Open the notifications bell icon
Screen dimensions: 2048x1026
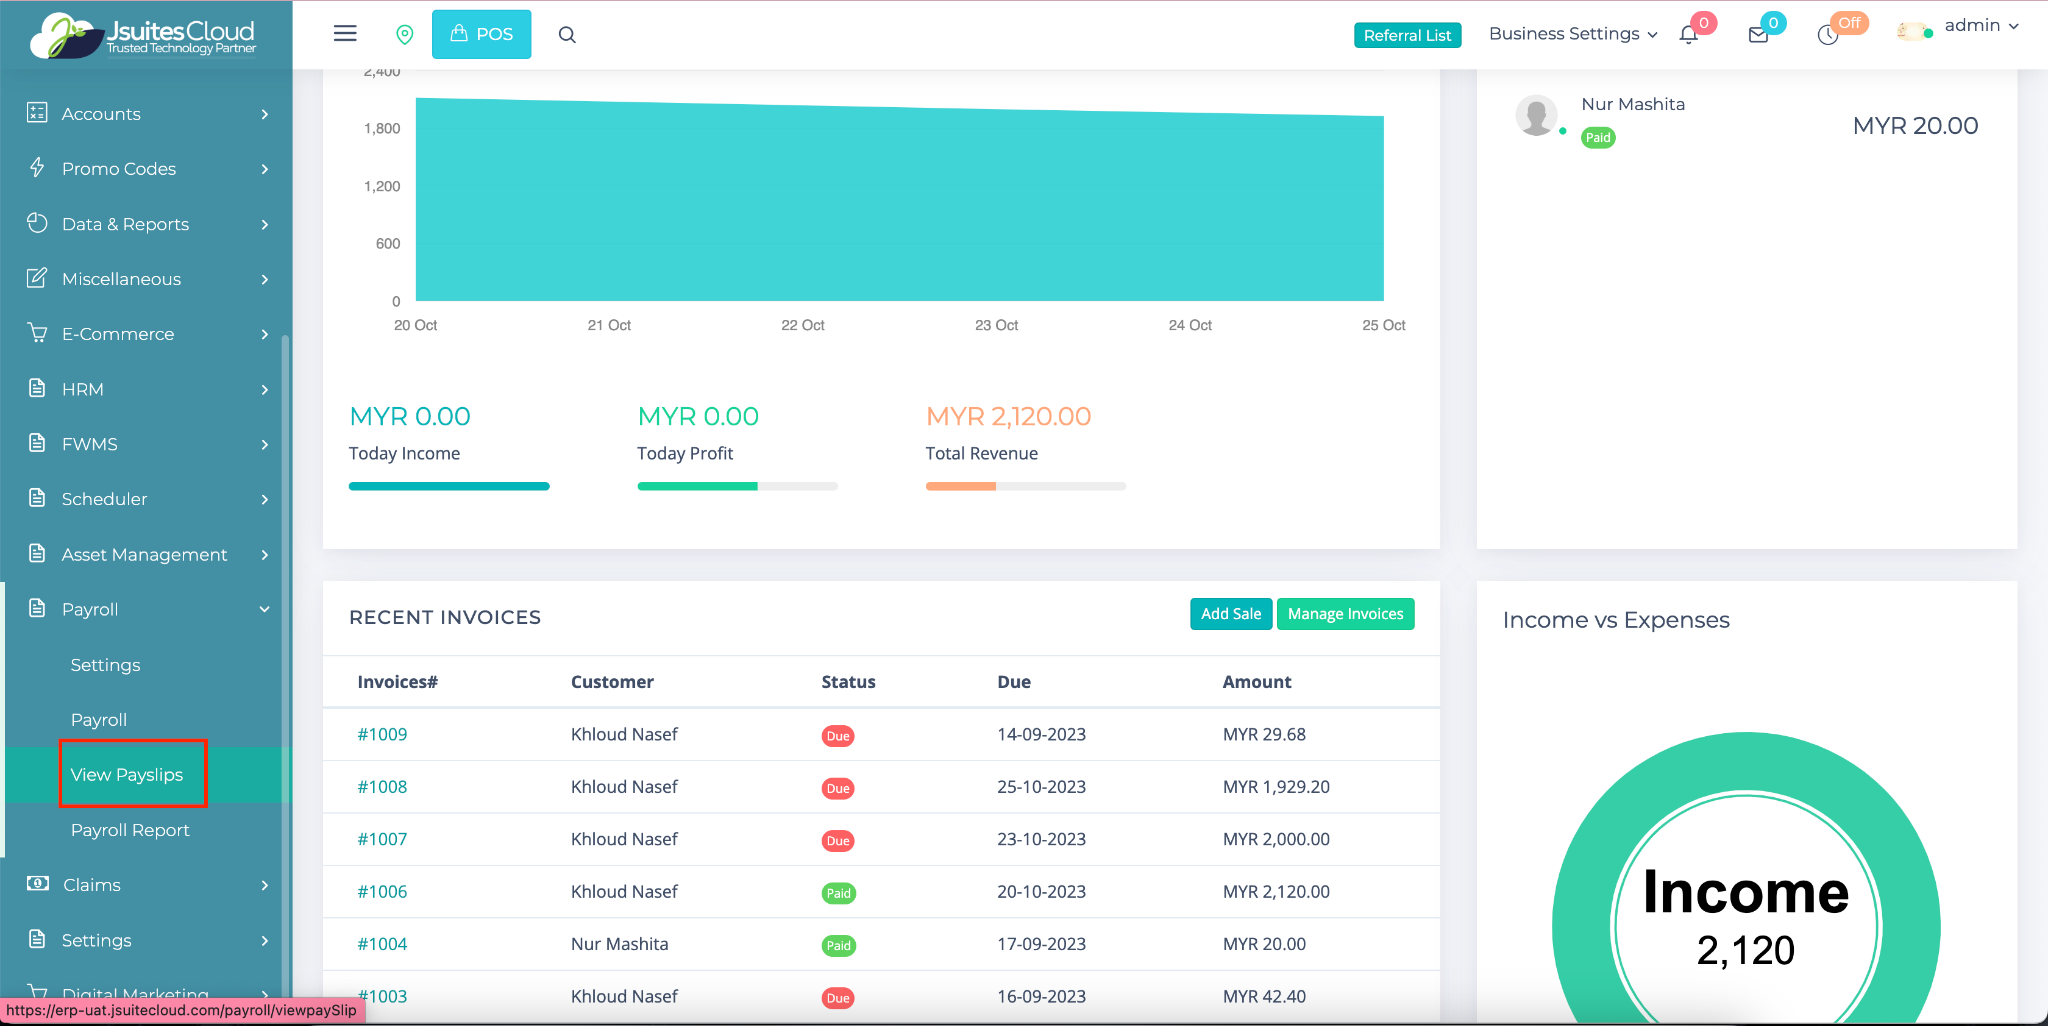1689,35
